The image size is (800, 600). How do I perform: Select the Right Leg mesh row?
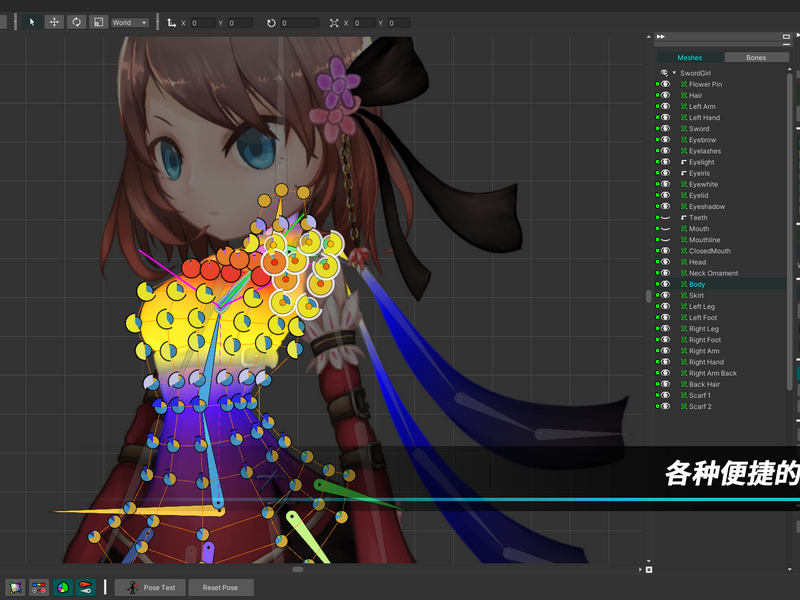721,329
